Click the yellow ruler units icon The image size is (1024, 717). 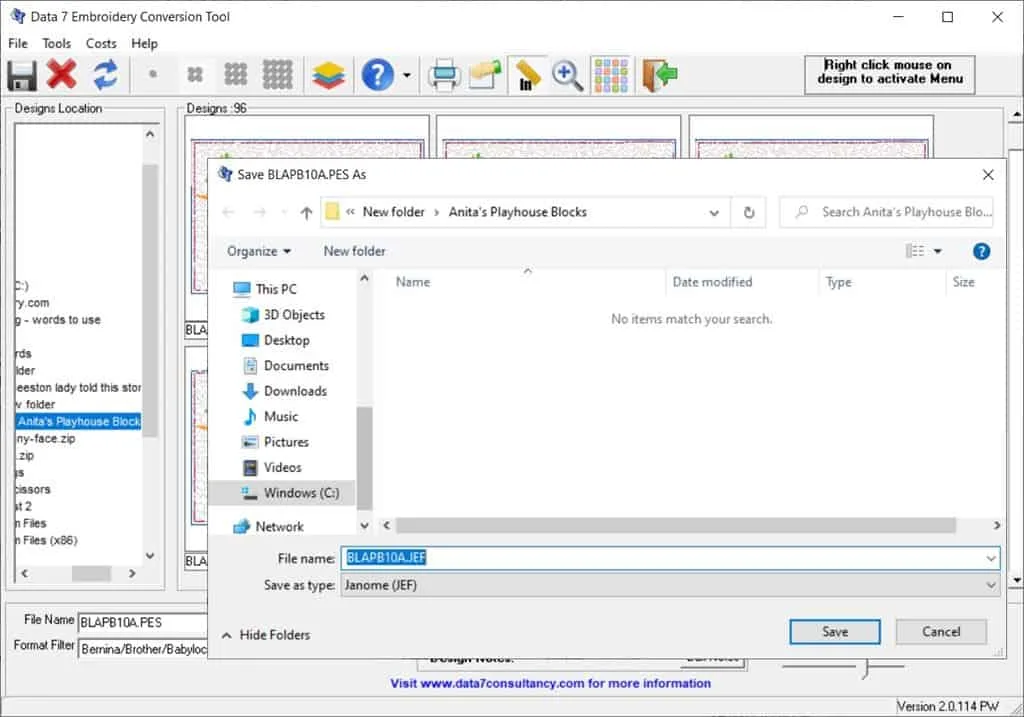526,74
